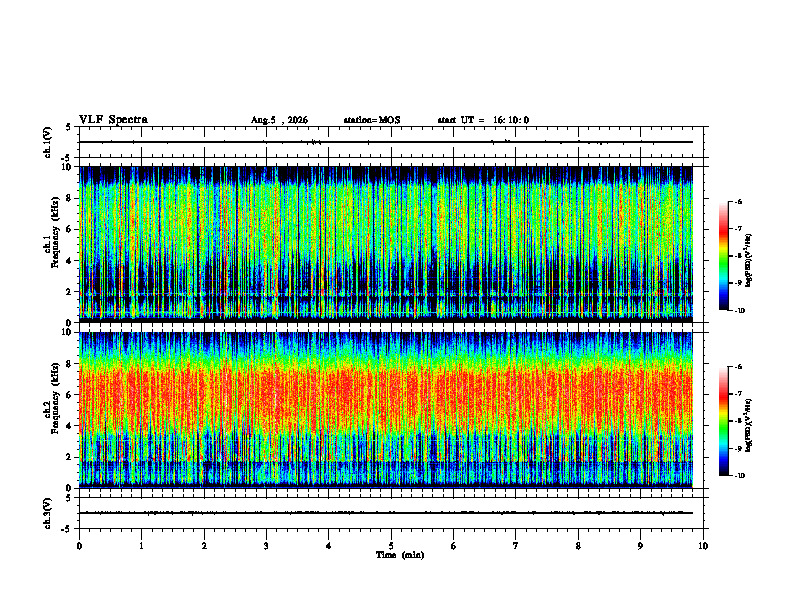Click ch.1(V) axis tick "5"
792x612 pixels.
click(x=68, y=127)
